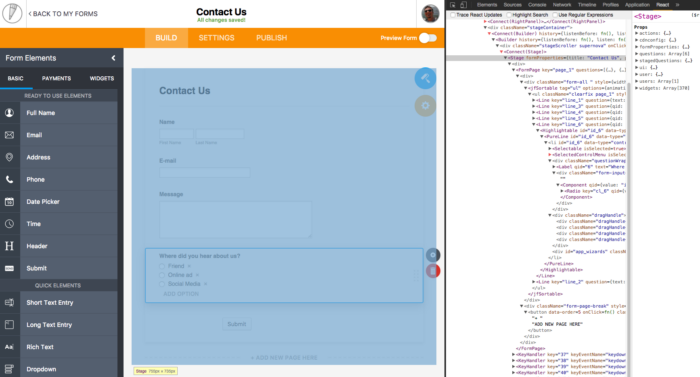Click the form Submit button
The width and height of the screenshot is (700, 377).
[x=237, y=324]
